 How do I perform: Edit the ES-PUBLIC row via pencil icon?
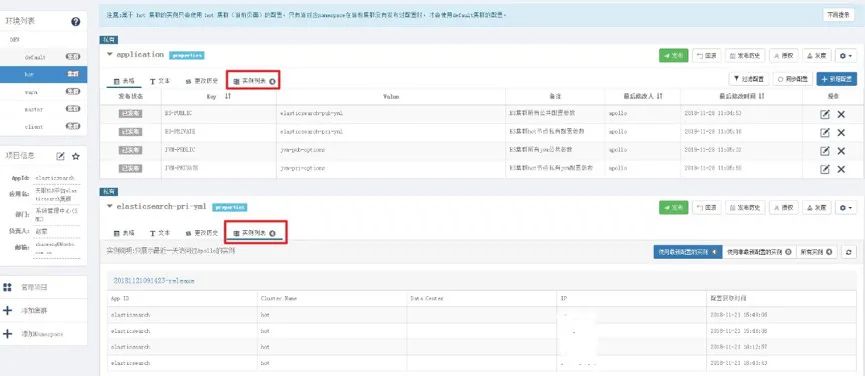[825, 114]
